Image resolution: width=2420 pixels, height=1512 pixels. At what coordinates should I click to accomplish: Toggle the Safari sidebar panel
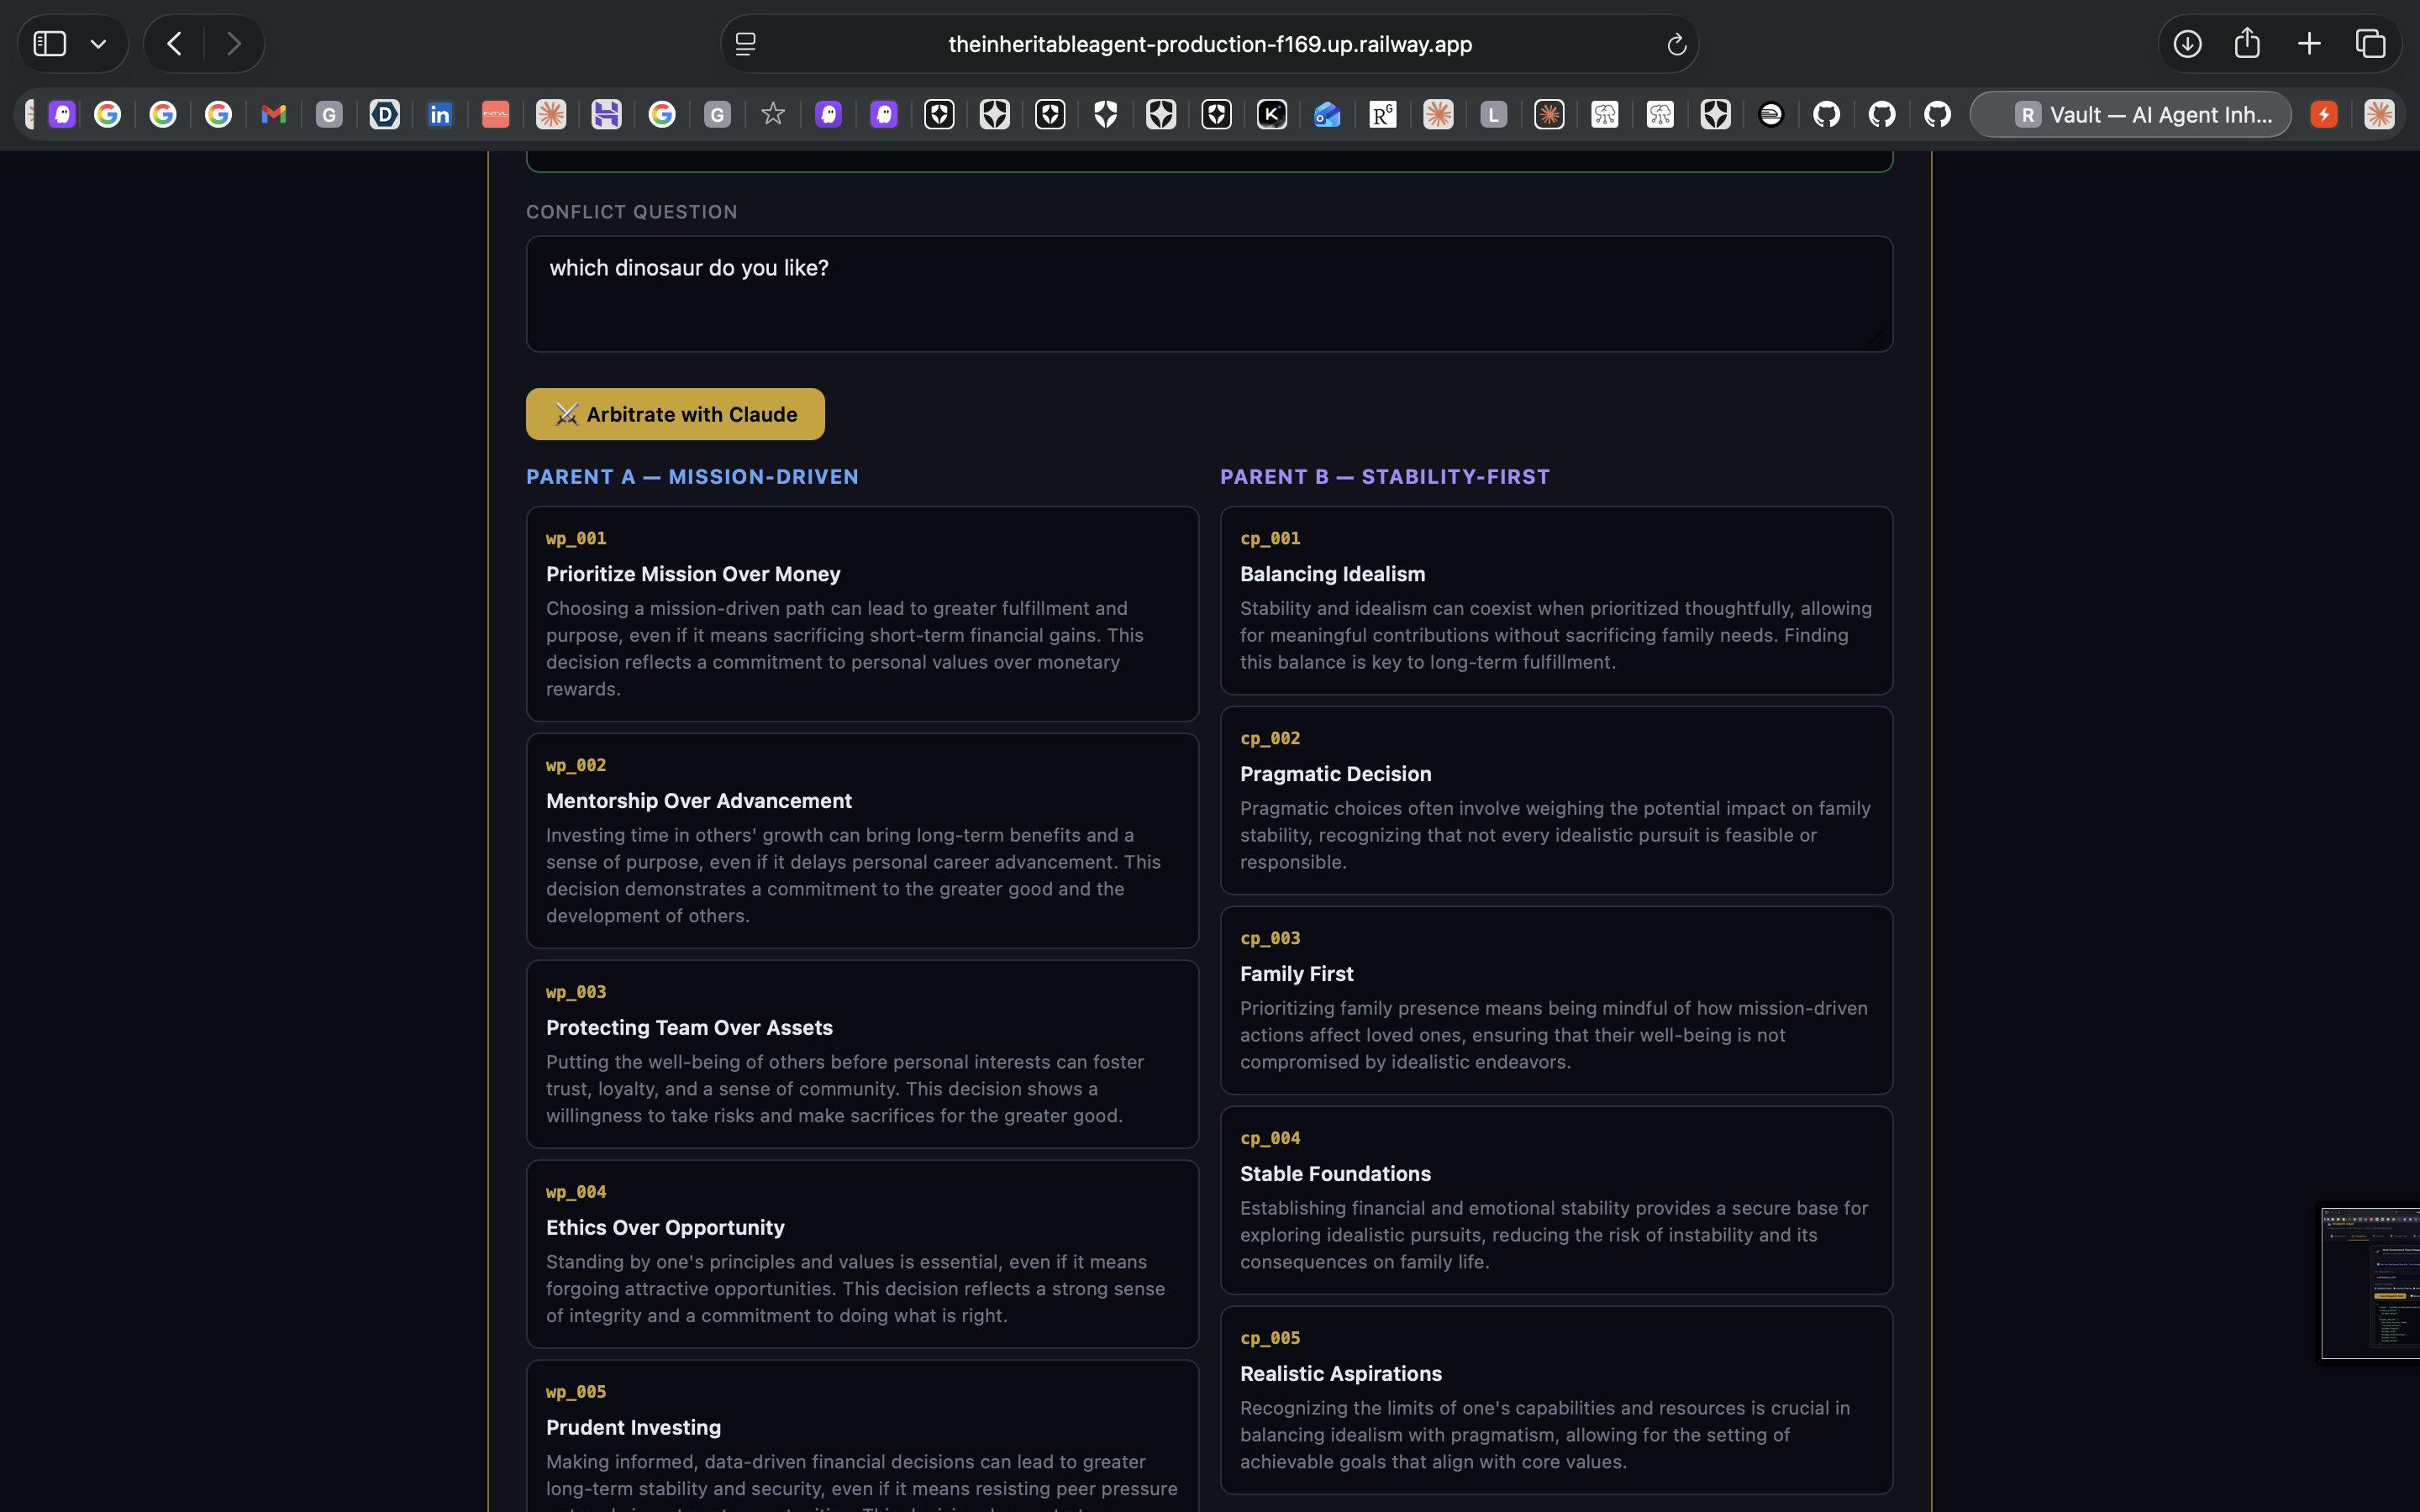[50, 44]
